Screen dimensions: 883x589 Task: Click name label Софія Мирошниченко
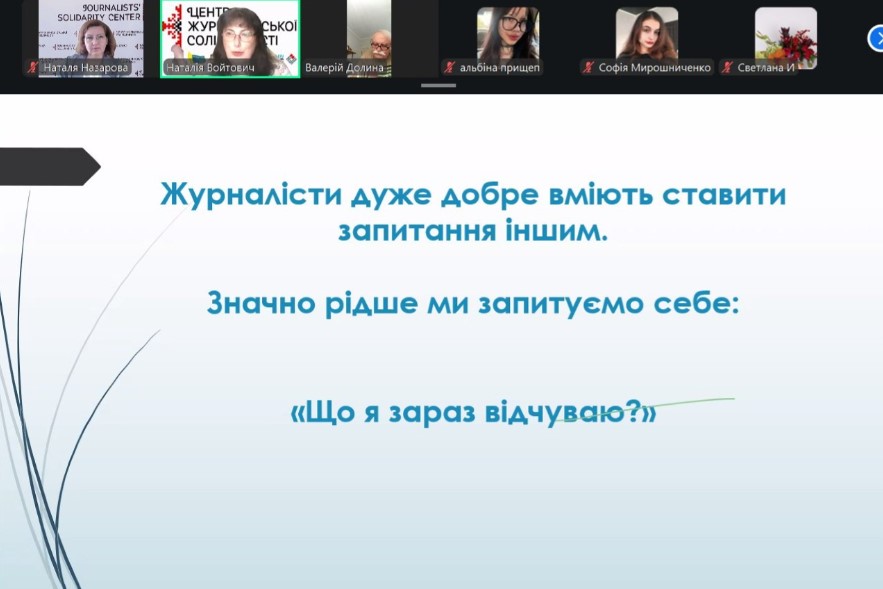pyautogui.click(x=654, y=68)
